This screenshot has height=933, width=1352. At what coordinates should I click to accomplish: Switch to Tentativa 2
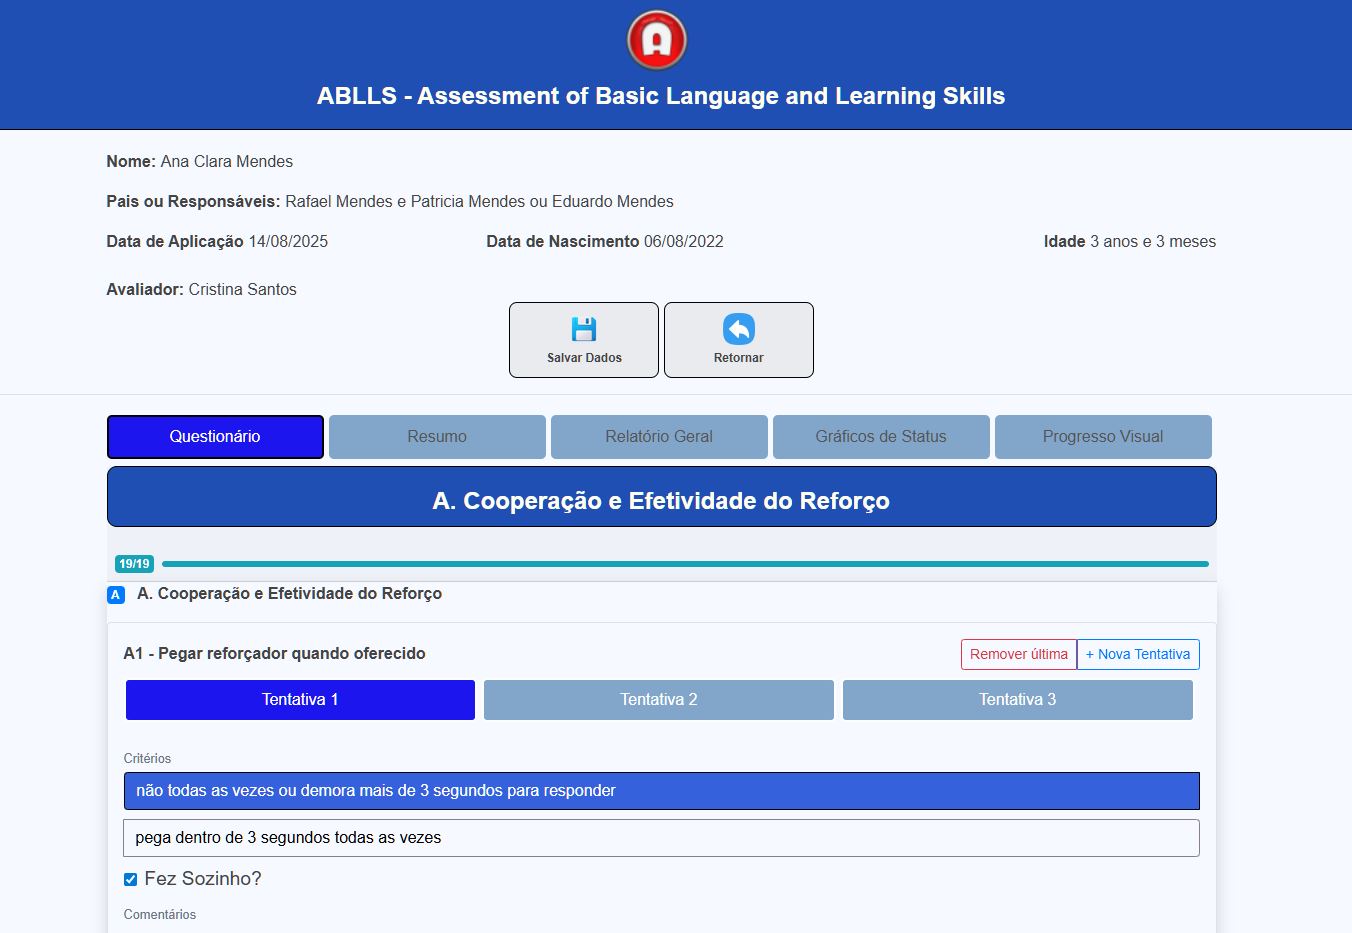[x=658, y=700]
